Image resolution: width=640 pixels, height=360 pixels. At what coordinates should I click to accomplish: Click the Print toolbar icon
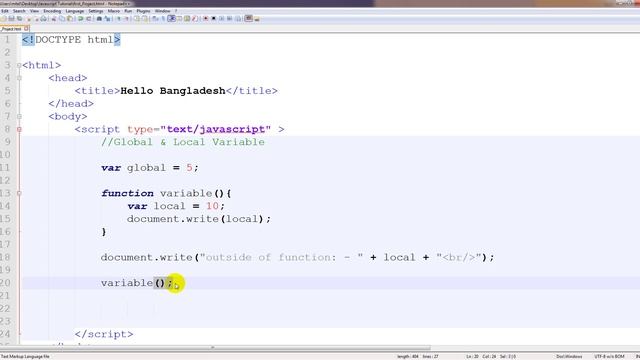pos(44,18)
